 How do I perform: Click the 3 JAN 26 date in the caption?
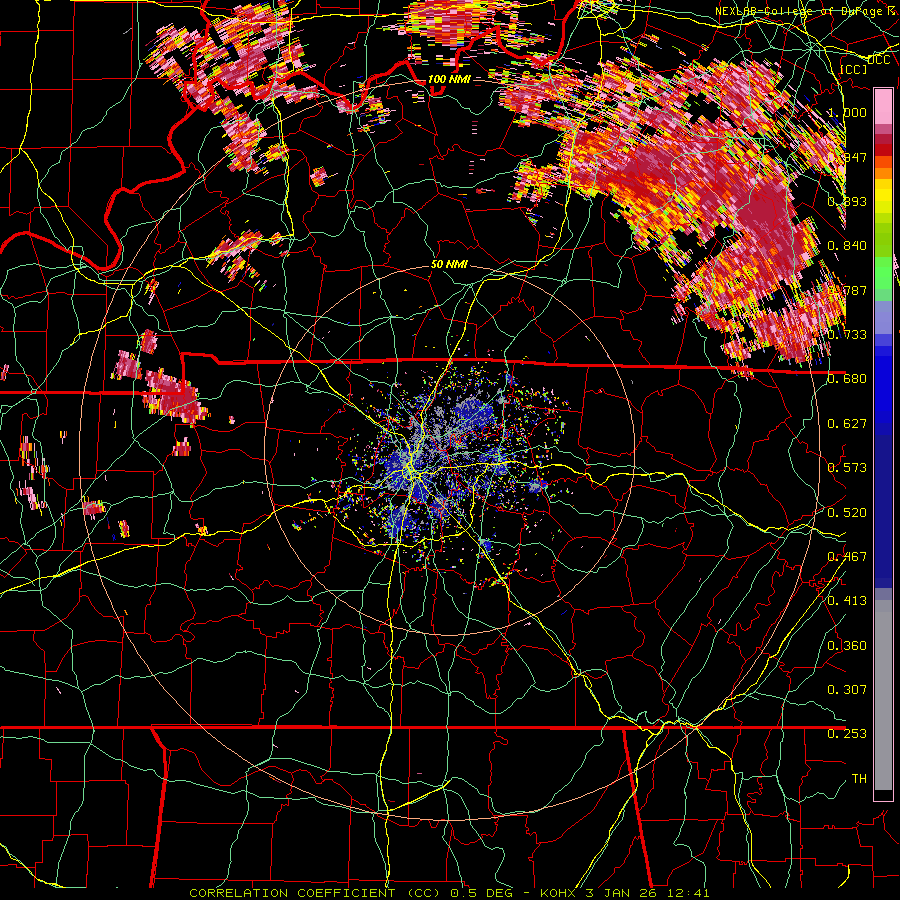621,893
